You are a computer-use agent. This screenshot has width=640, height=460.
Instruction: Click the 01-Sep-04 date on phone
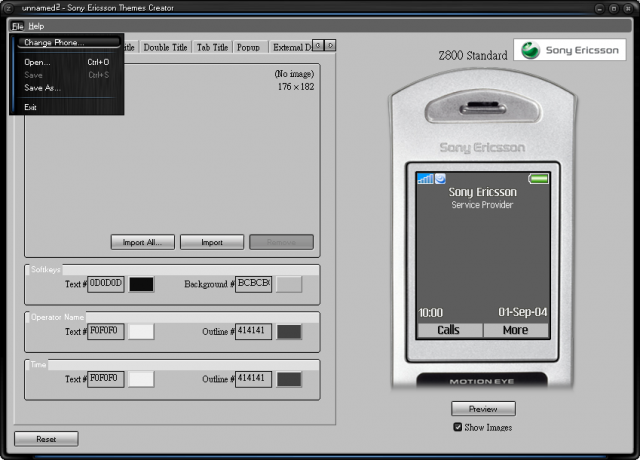tap(522, 312)
